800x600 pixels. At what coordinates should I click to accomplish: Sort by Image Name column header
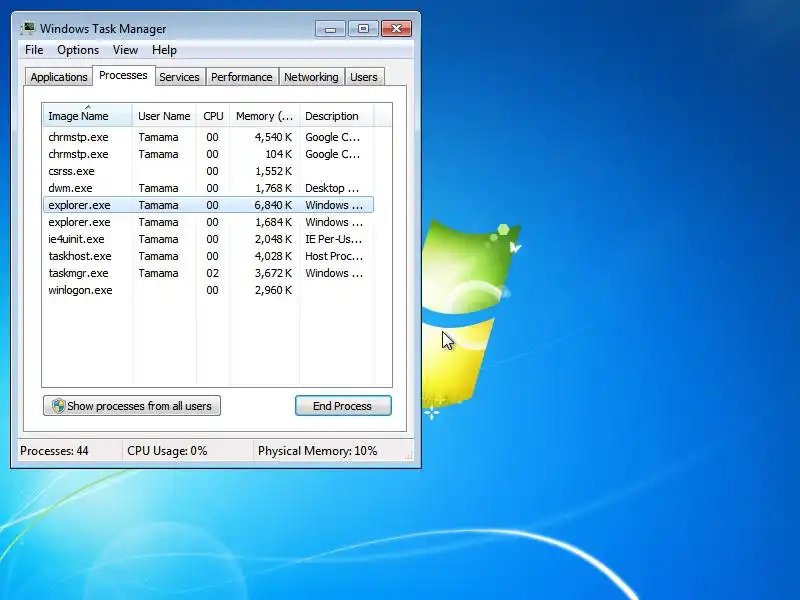click(87, 116)
